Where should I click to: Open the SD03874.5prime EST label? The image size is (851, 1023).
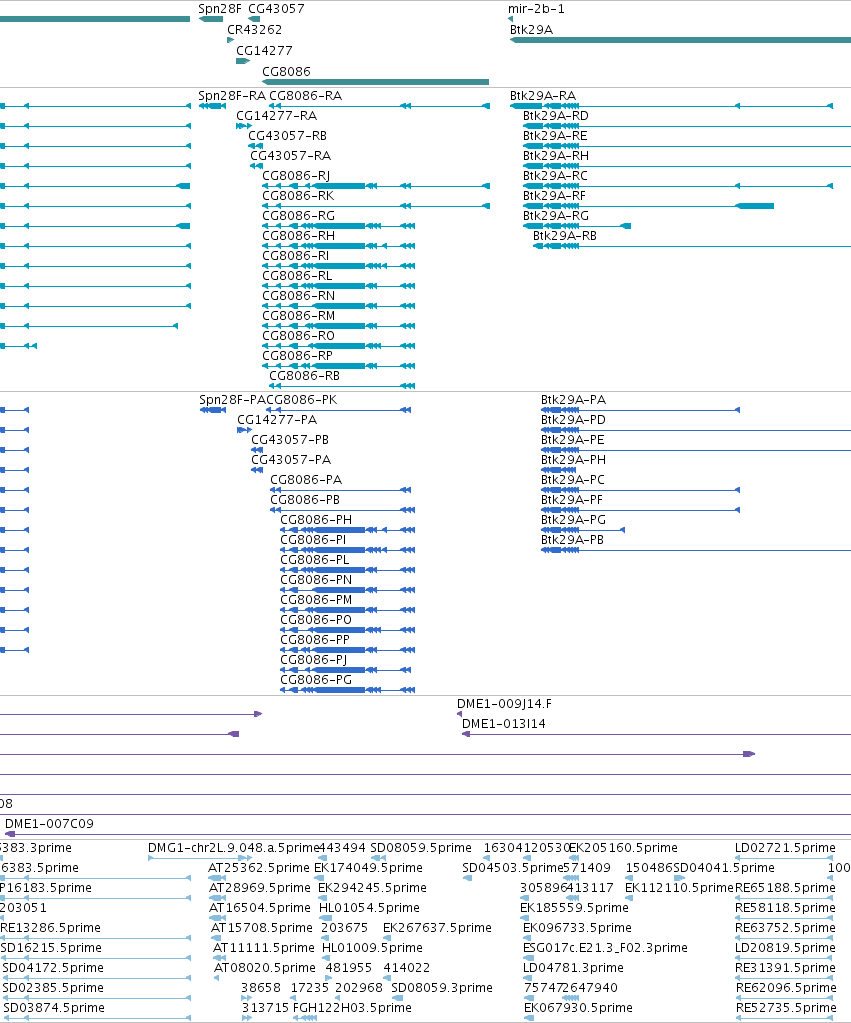(x=52, y=1008)
